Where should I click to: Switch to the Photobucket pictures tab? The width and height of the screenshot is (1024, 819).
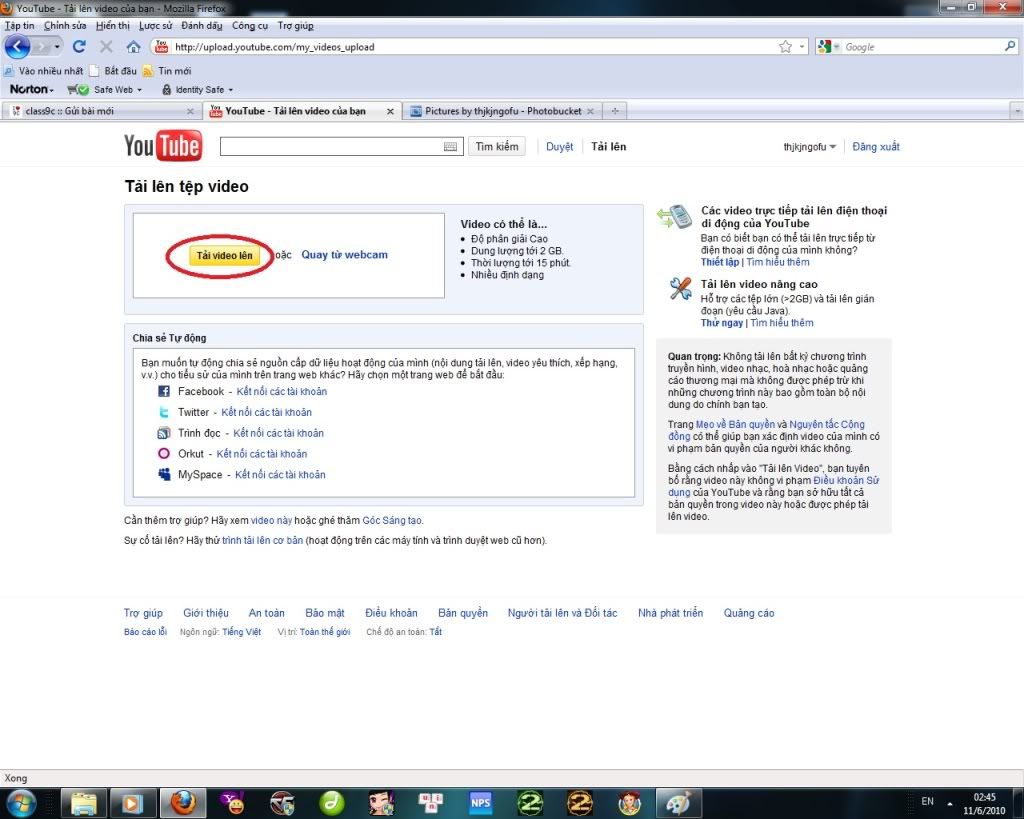(502, 111)
